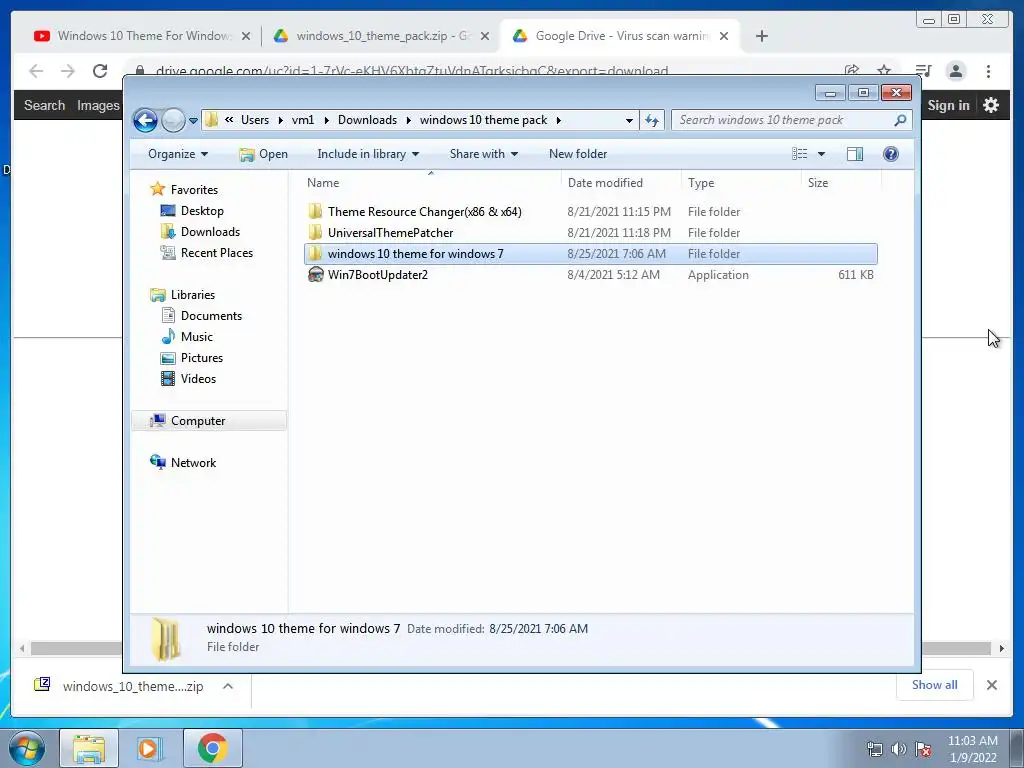1024x768 pixels.
Task: Open the Documents library
Action: click(211, 316)
